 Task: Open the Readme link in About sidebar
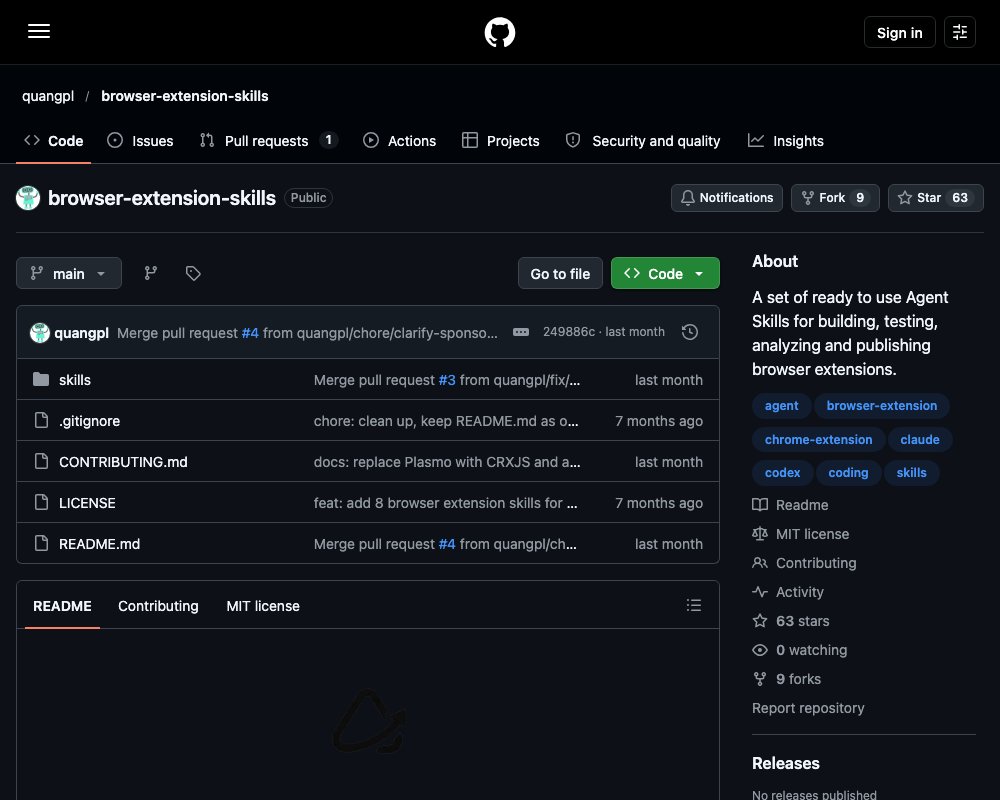[790, 505]
